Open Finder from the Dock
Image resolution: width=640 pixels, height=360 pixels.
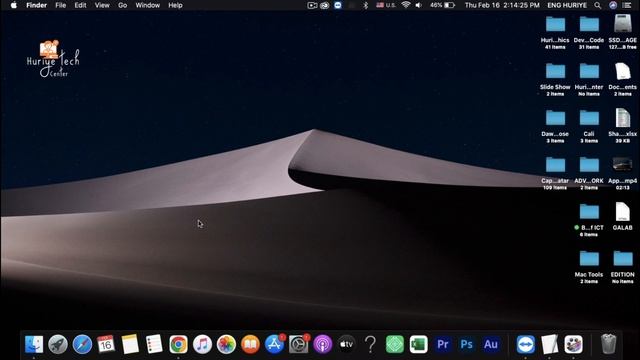pyautogui.click(x=34, y=344)
